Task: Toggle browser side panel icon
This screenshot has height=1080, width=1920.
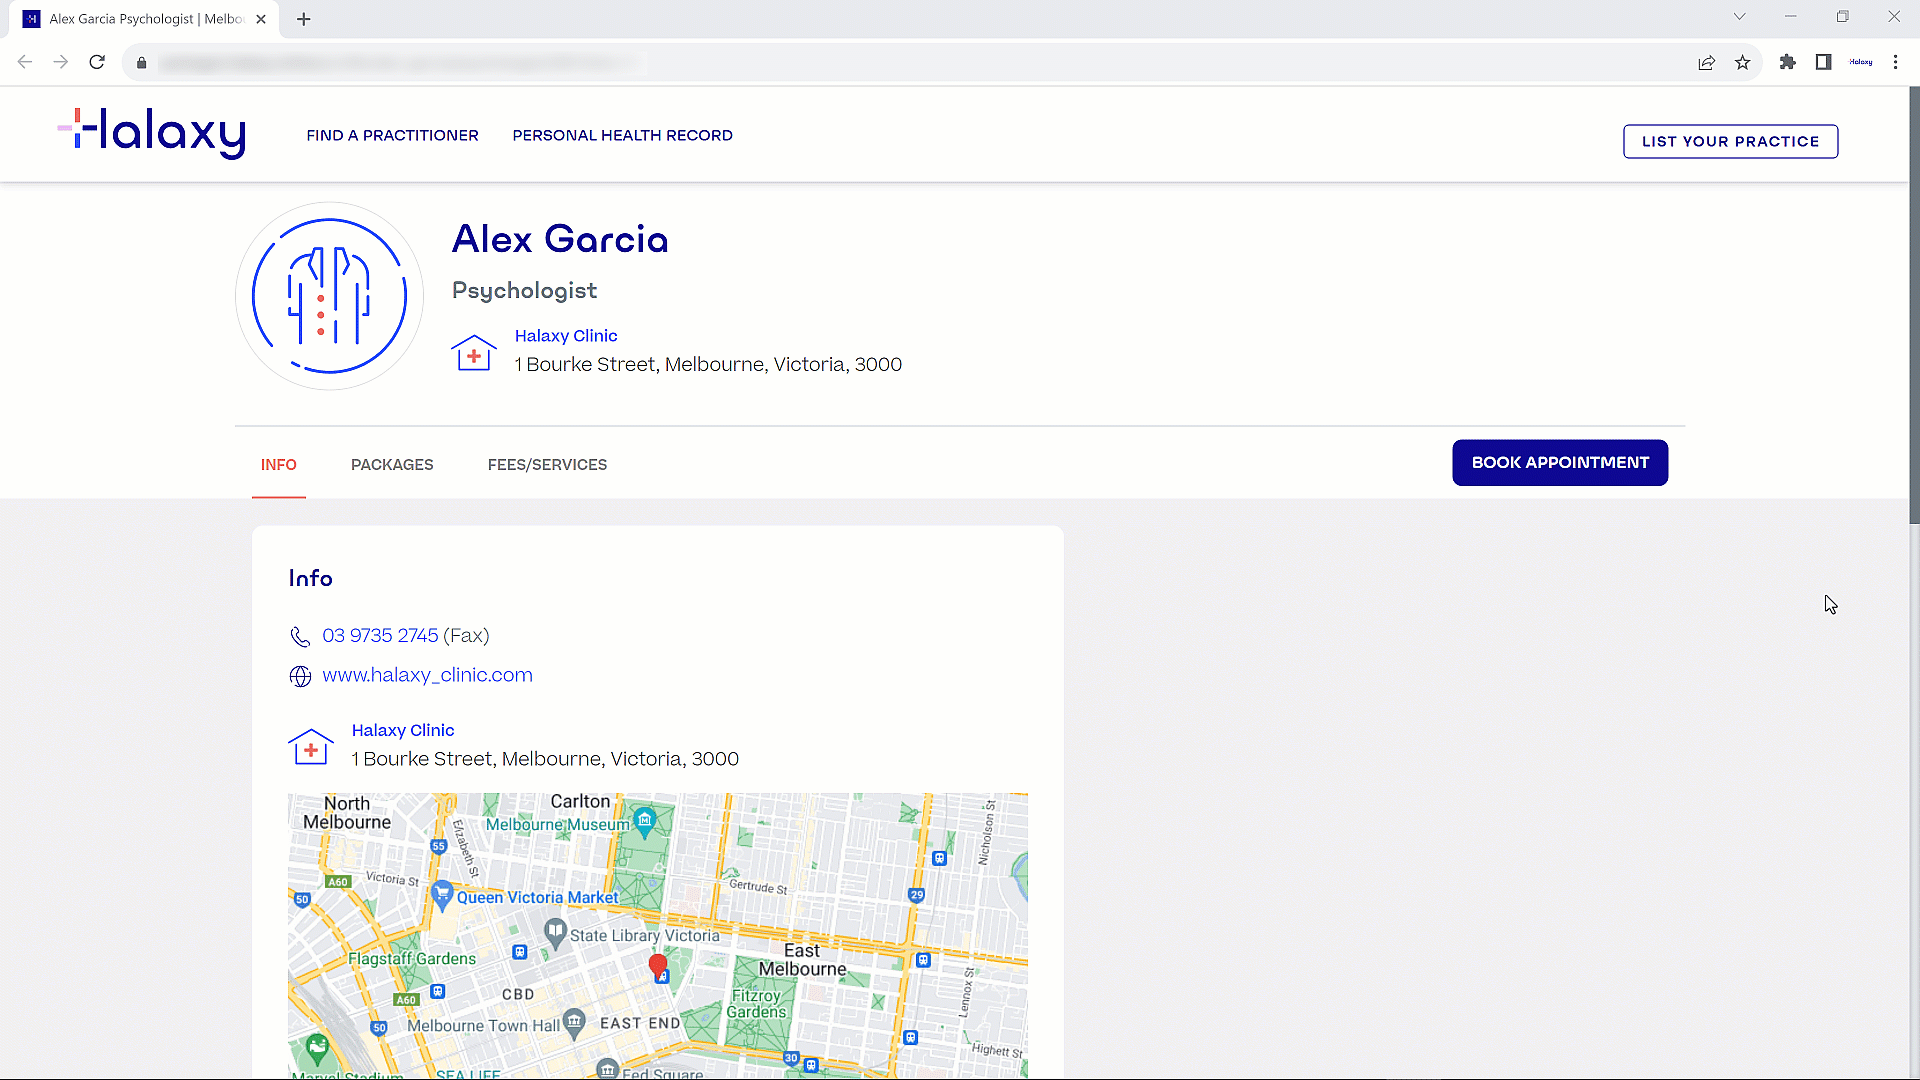Action: [x=1824, y=62]
